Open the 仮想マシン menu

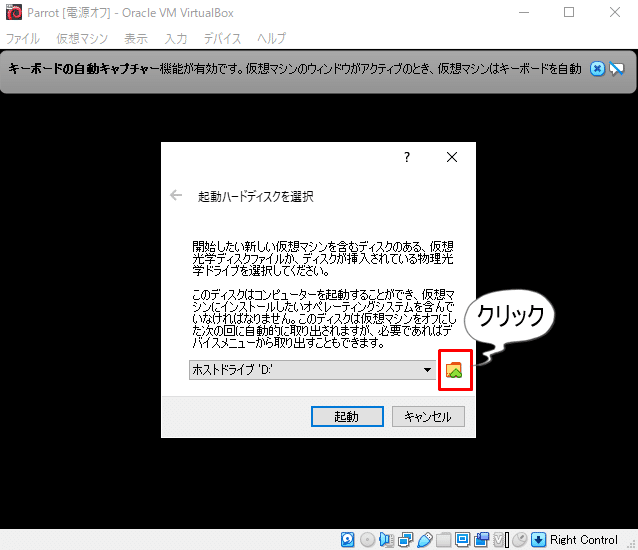click(x=82, y=38)
